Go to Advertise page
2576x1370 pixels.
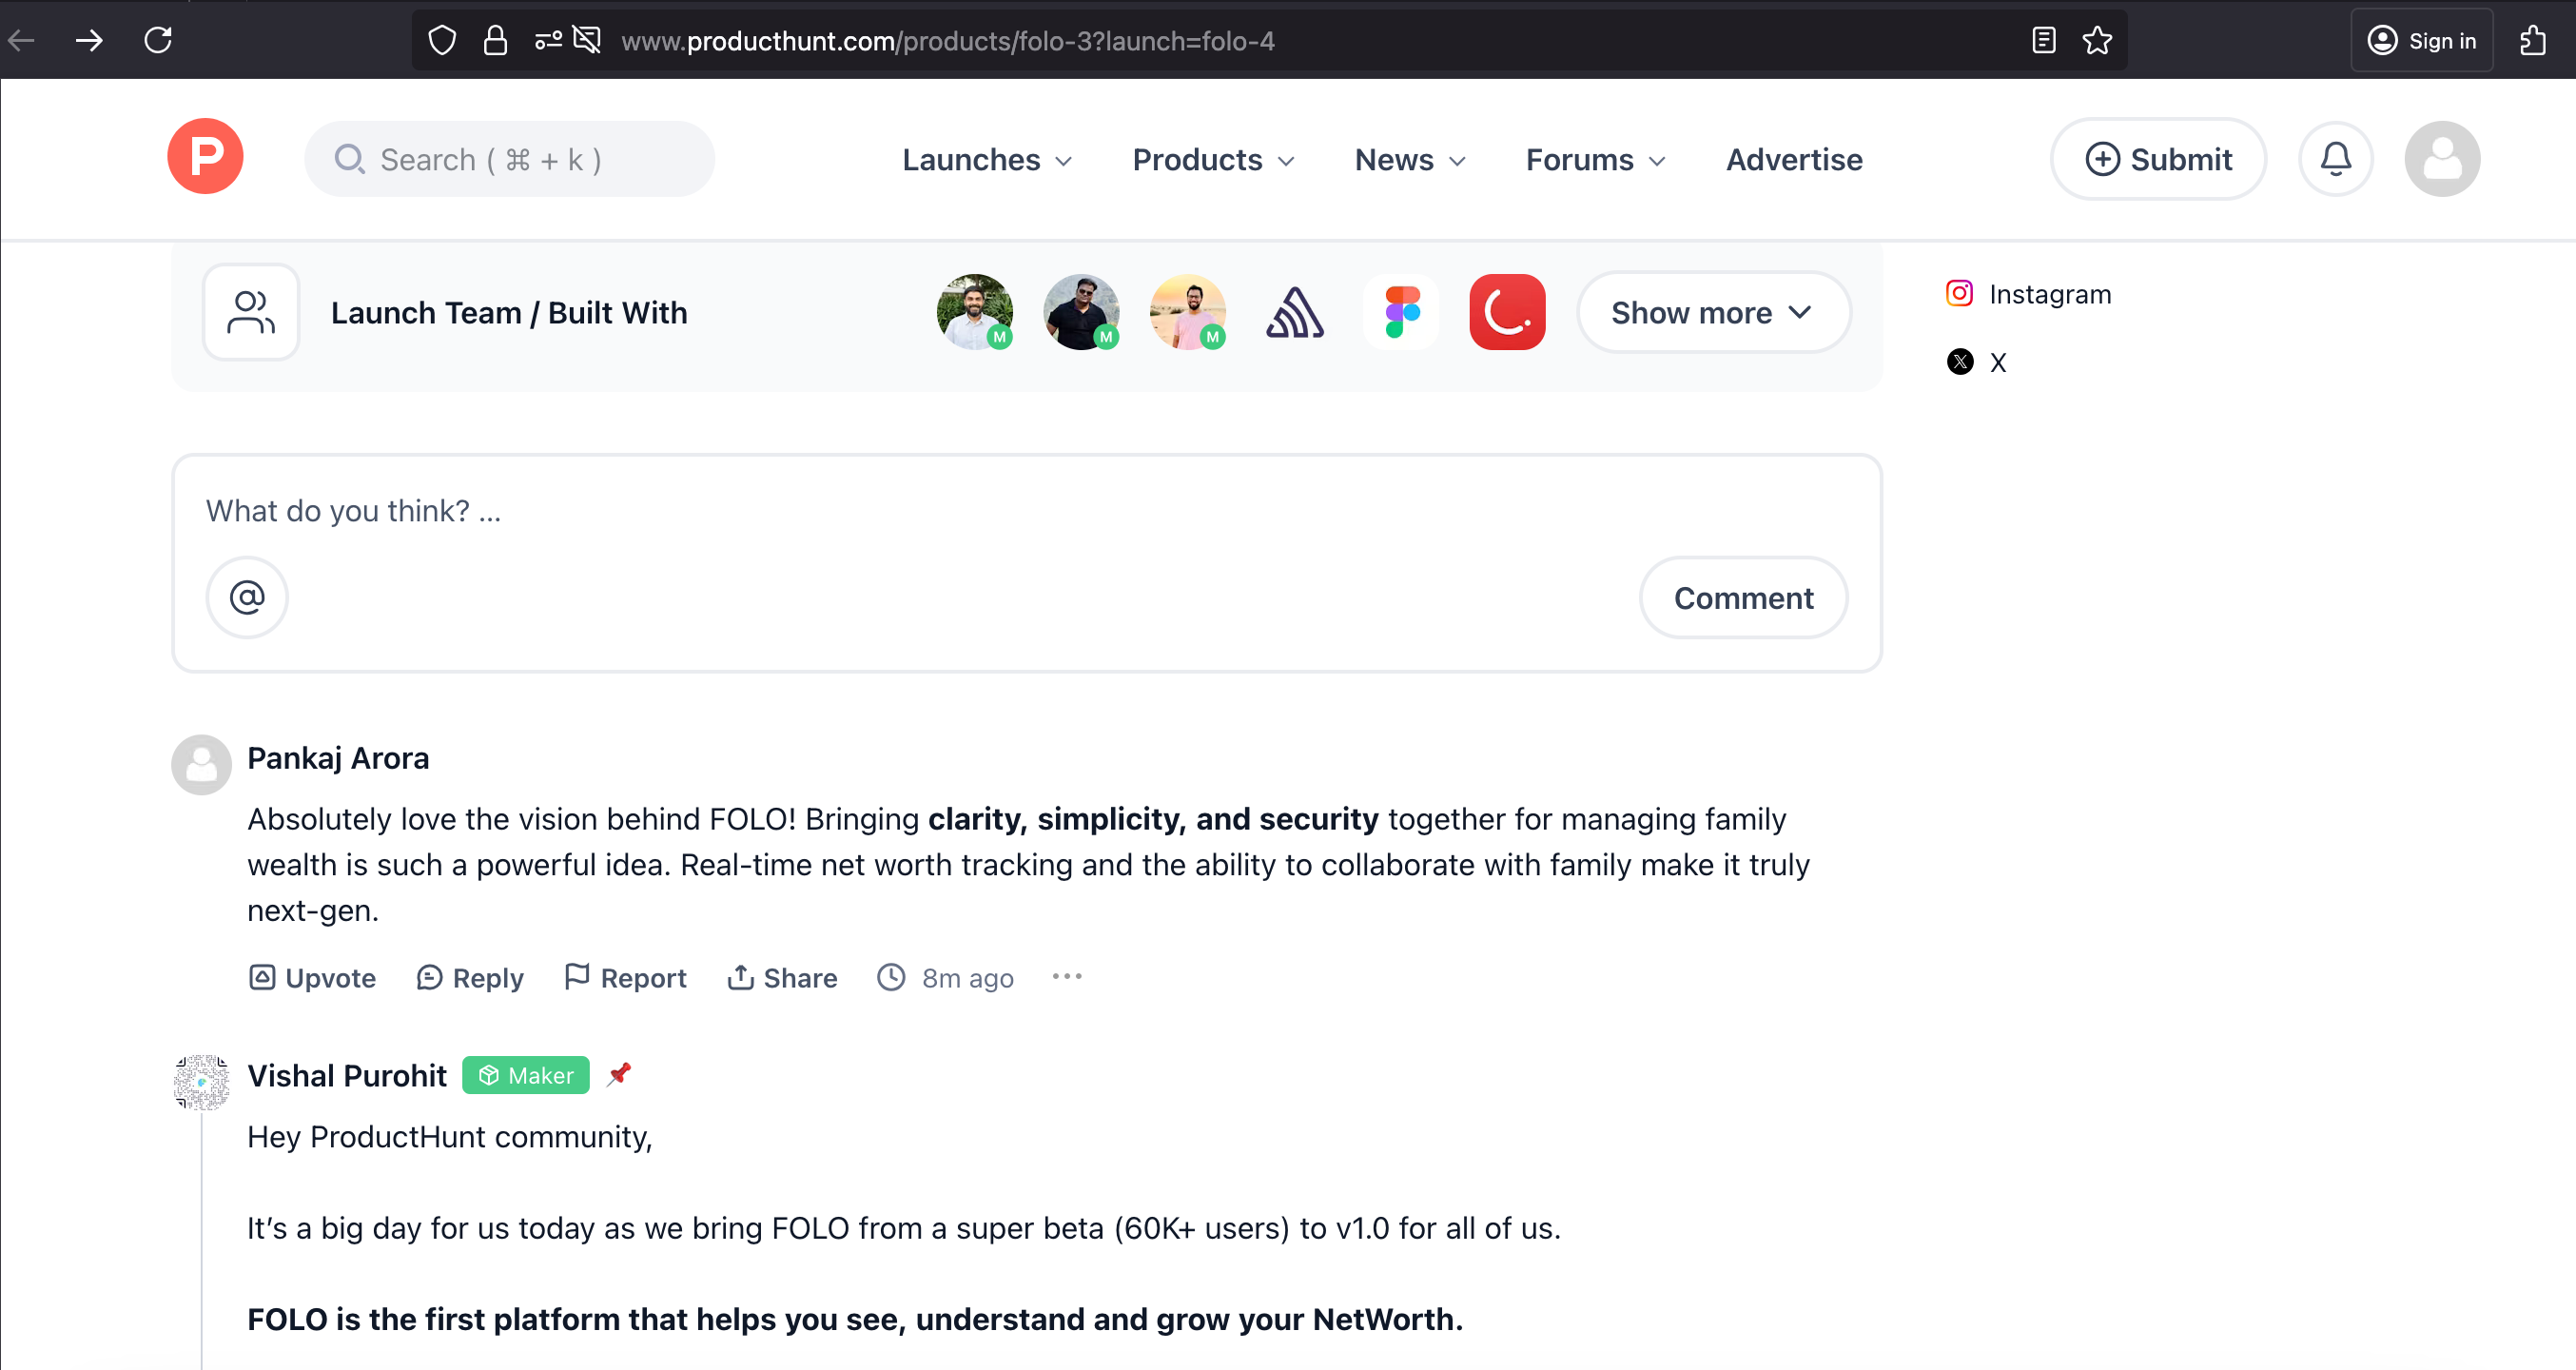click(1794, 160)
